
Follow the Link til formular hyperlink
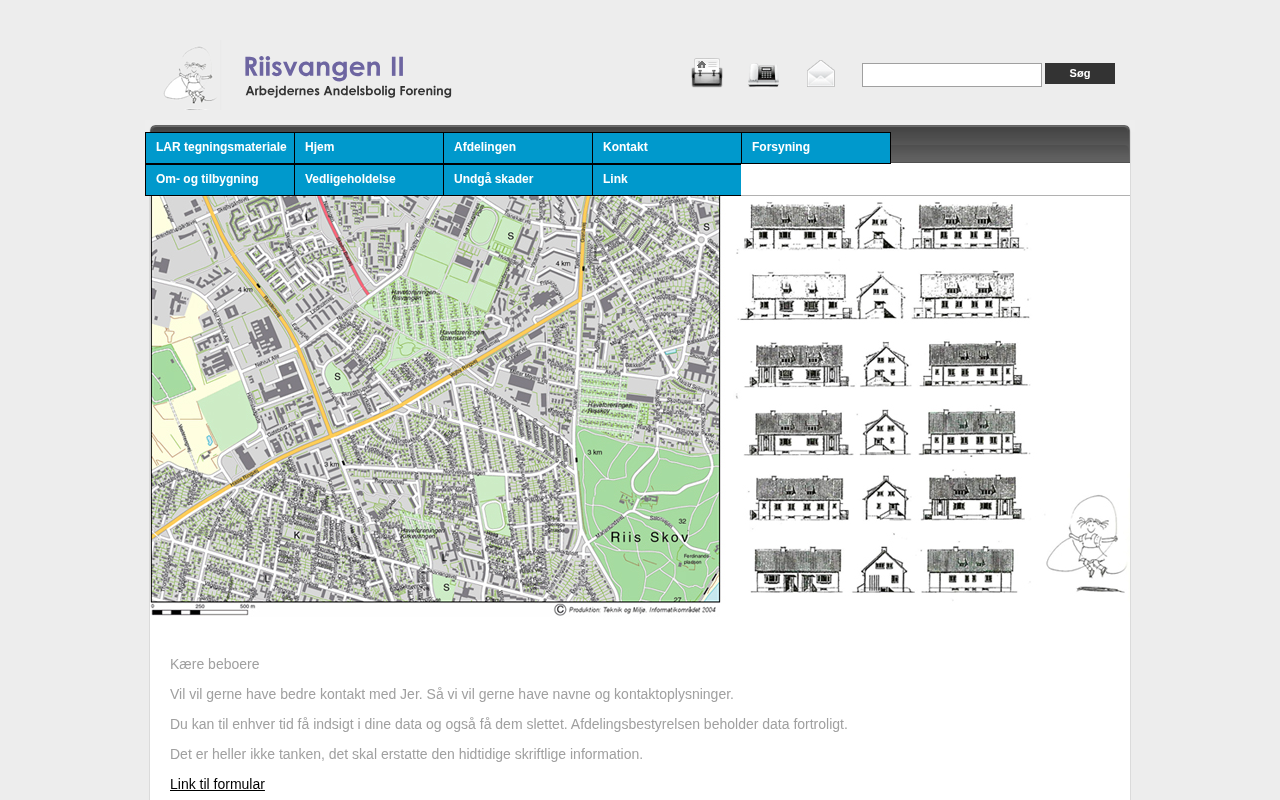click(x=217, y=784)
